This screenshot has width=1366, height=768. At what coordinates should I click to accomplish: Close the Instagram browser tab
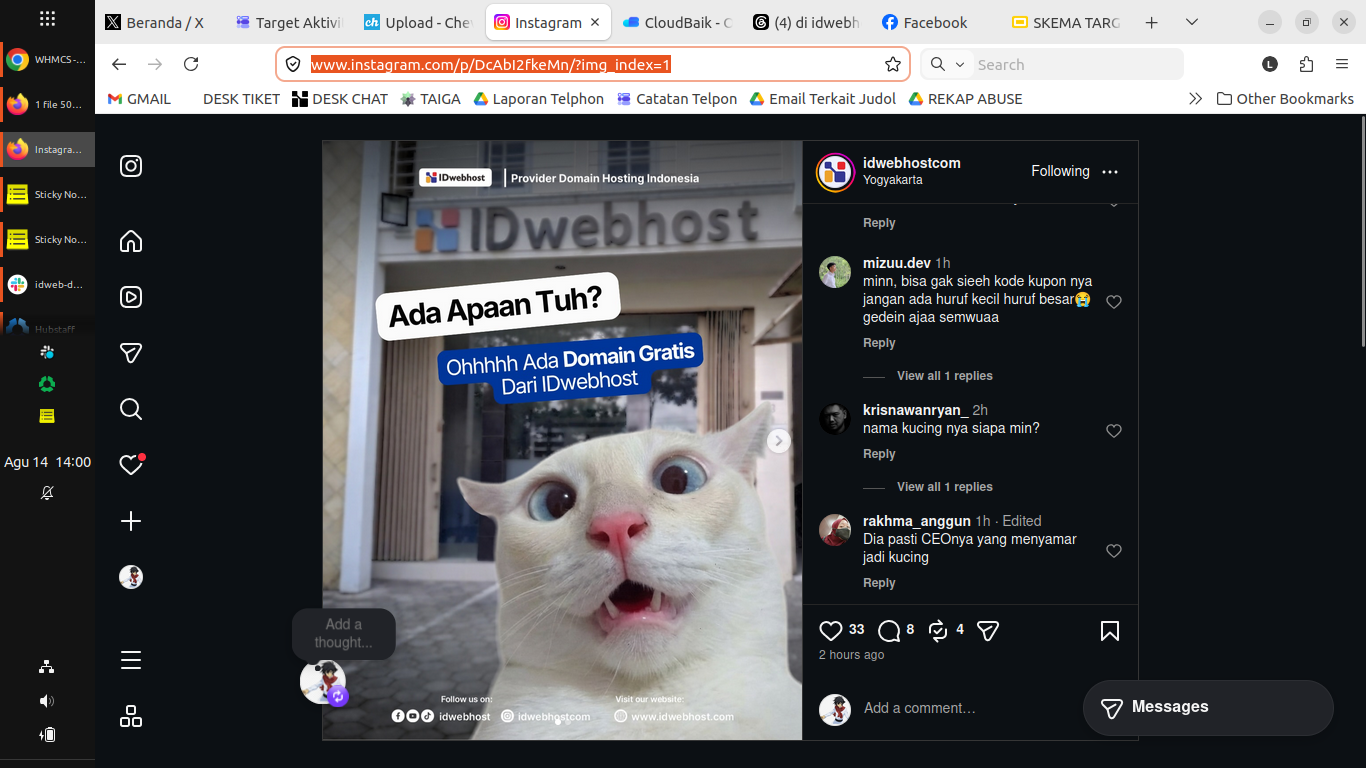click(595, 22)
